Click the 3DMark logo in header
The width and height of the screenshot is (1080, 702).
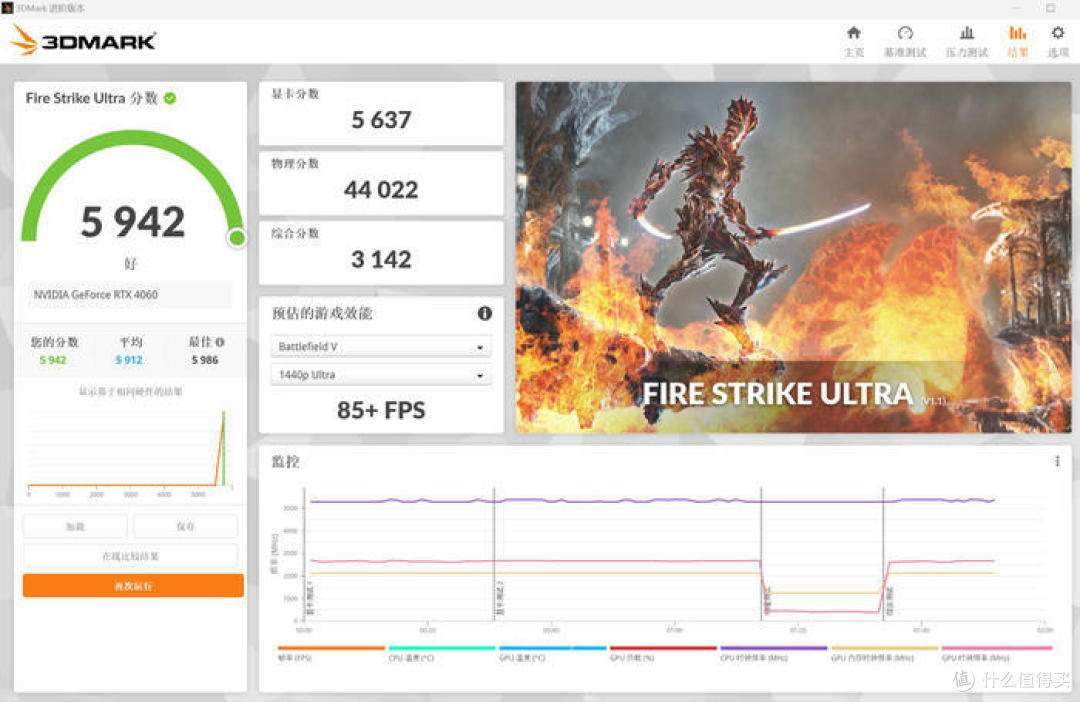pyautogui.click(x=83, y=41)
